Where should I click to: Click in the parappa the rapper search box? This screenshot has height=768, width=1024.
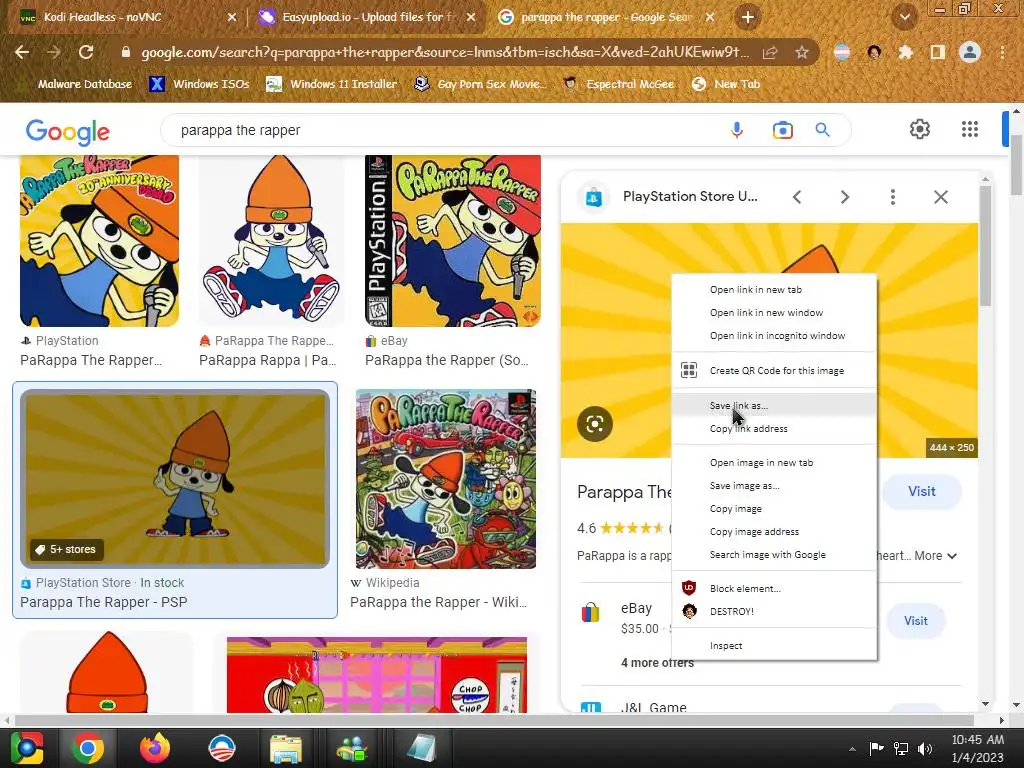point(444,130)
